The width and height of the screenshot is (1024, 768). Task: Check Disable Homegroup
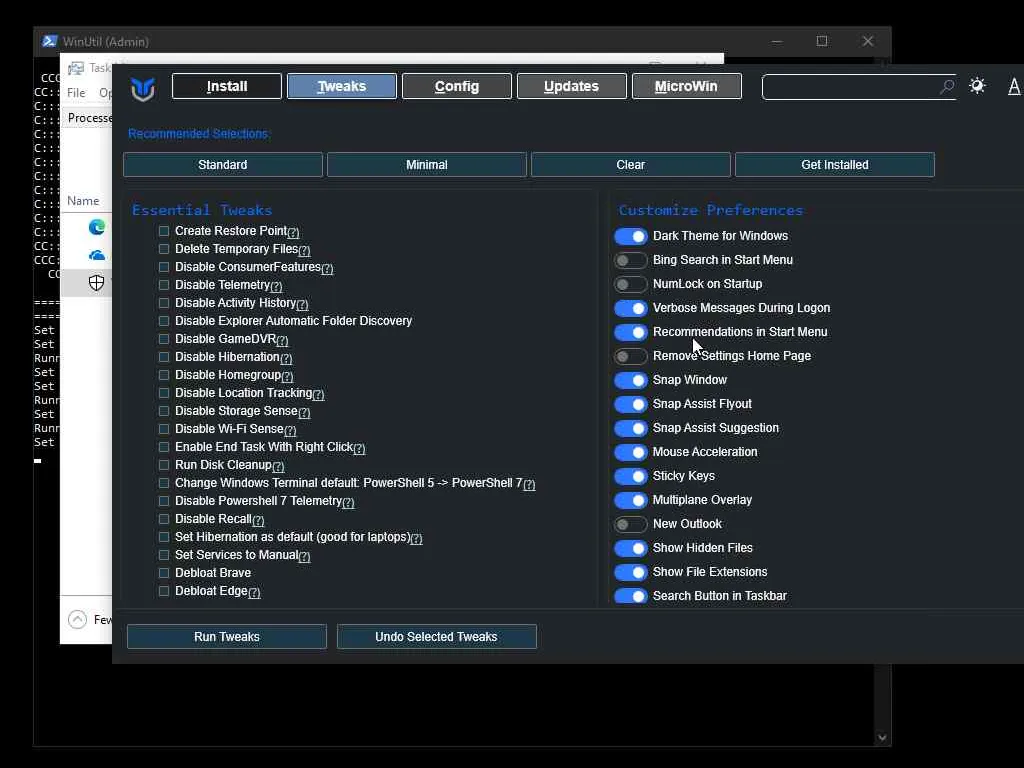click(164, 375)
